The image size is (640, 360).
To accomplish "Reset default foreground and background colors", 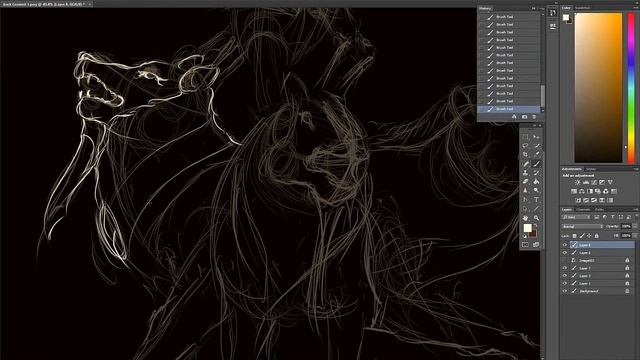I will coord(525,236).
